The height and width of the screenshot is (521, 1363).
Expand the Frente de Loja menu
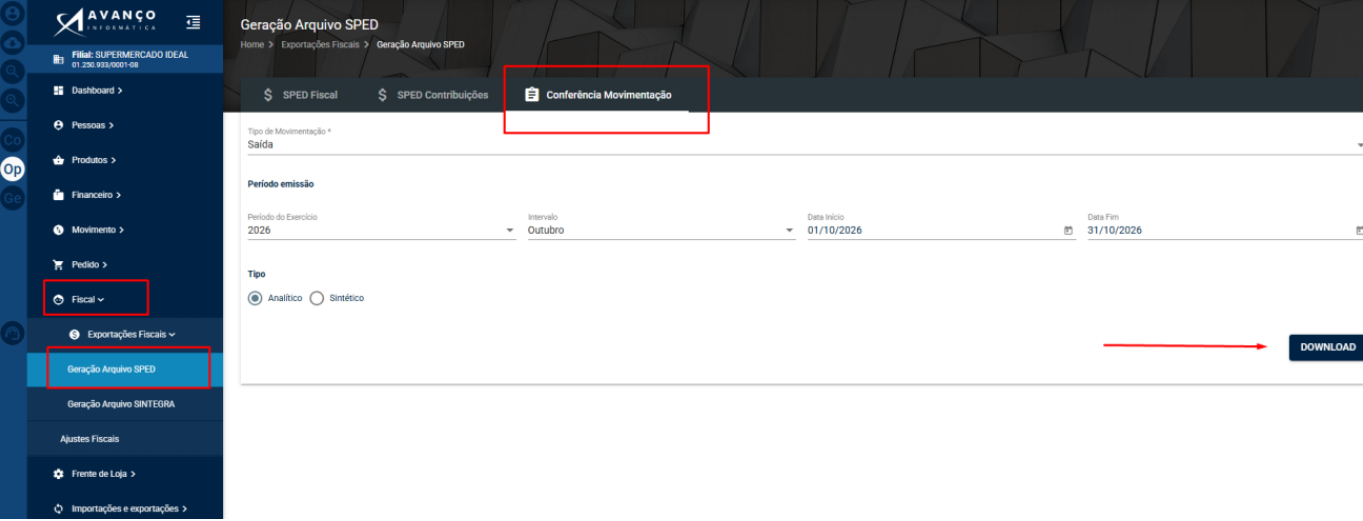tap(125, 474)
